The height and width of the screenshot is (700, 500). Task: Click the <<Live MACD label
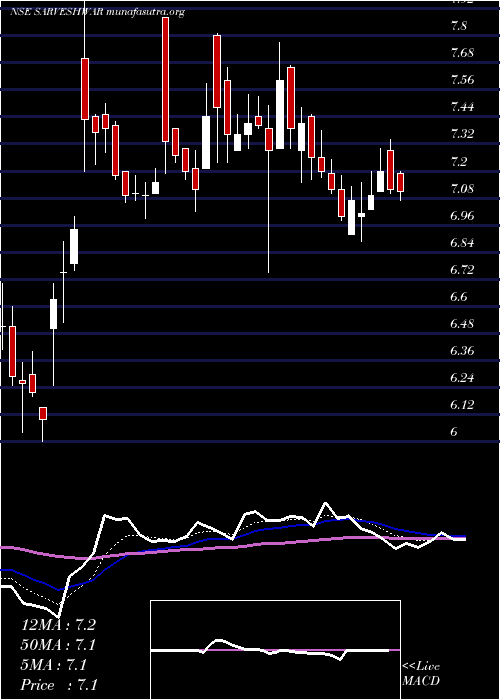pos(421,674)
